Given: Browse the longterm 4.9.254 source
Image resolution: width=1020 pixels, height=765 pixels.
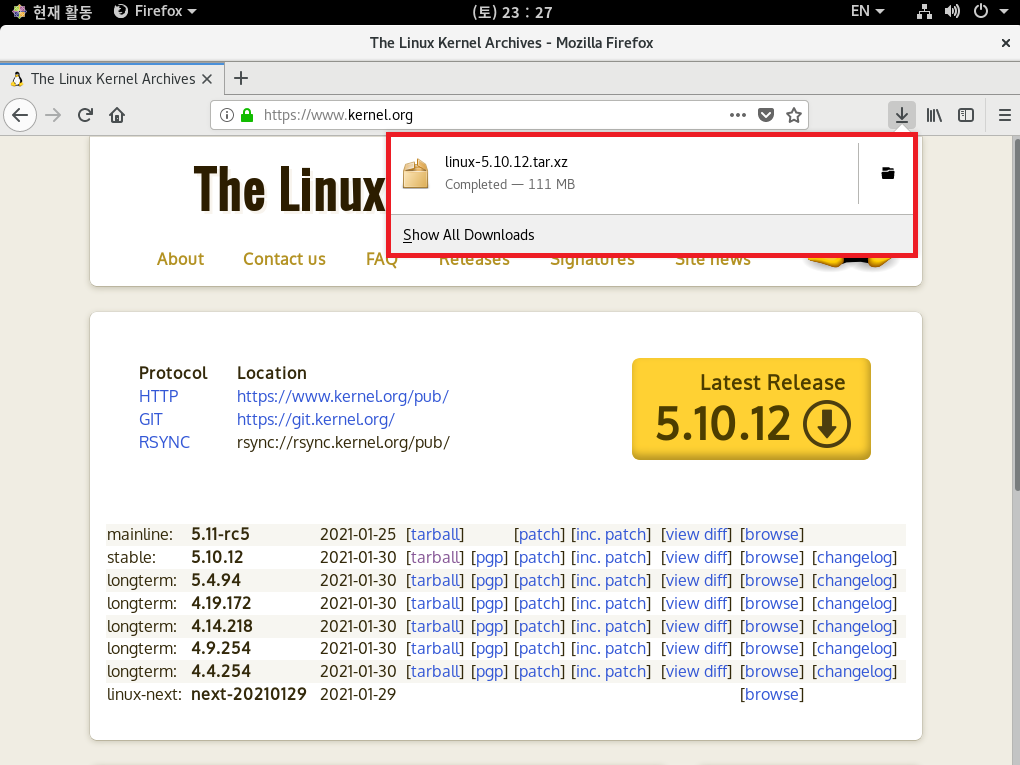Looking at the screenshot, I should pyautogui.click(x=772, y=649).
